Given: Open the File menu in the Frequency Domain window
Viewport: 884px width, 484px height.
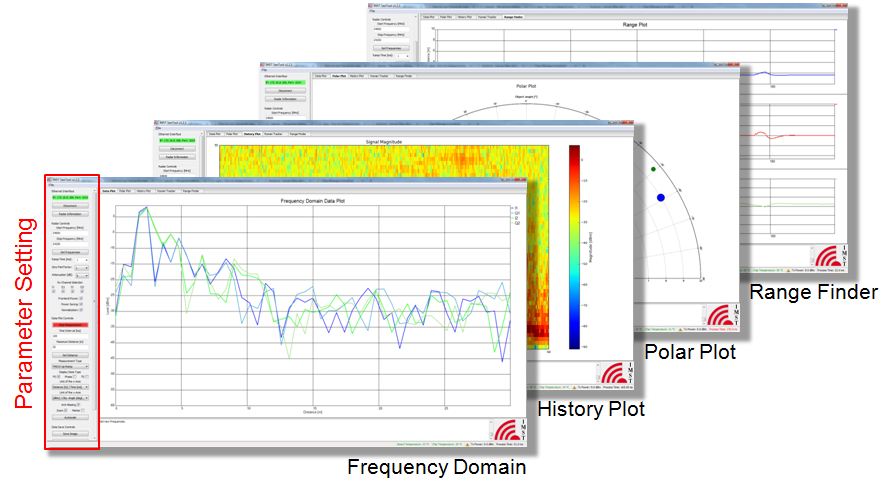Looking at the screenshot, I should tap(51, 185).
